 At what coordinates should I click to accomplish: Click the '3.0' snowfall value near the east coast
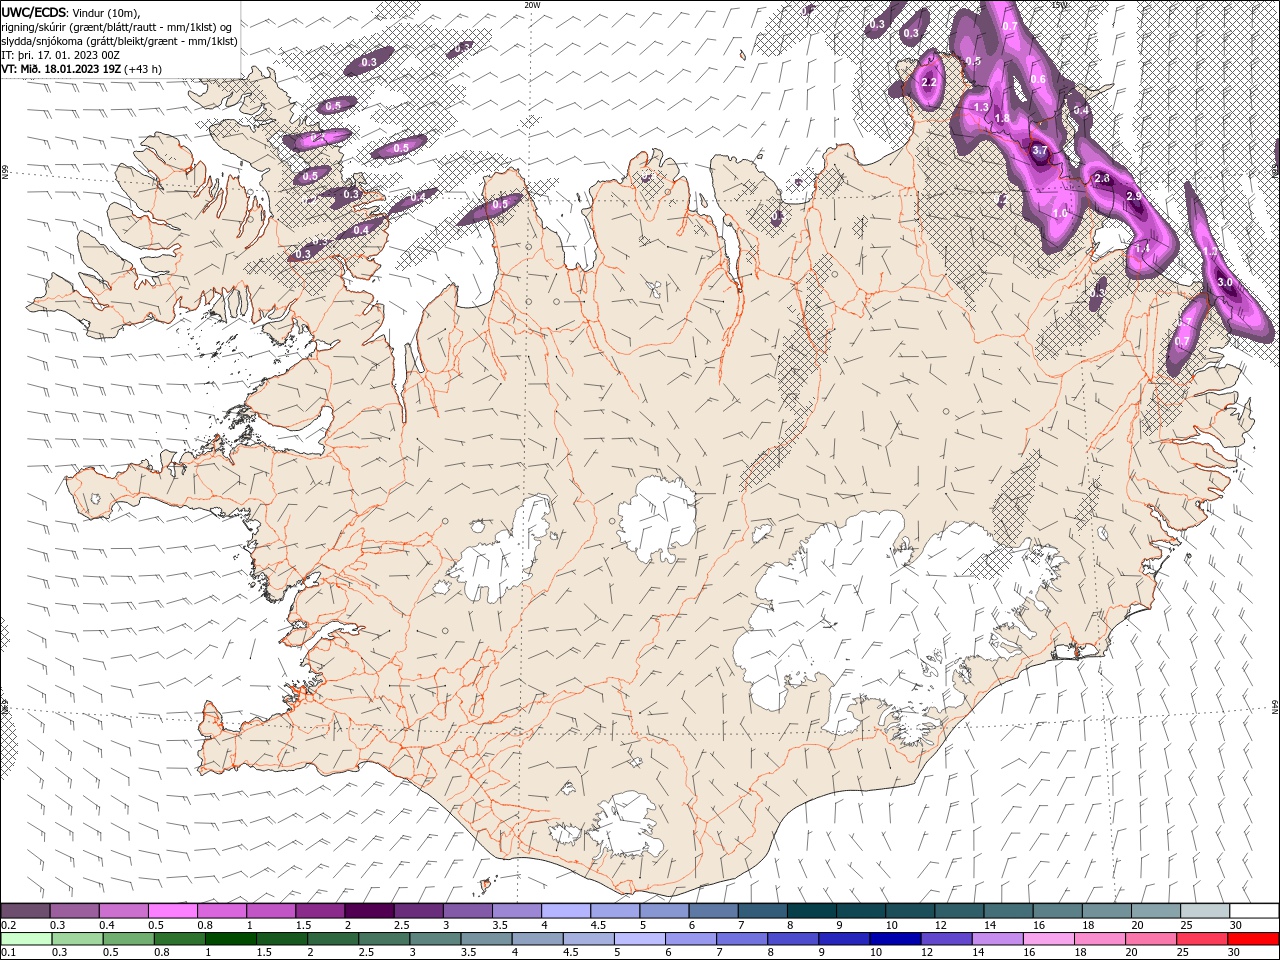click(1226, 283)
